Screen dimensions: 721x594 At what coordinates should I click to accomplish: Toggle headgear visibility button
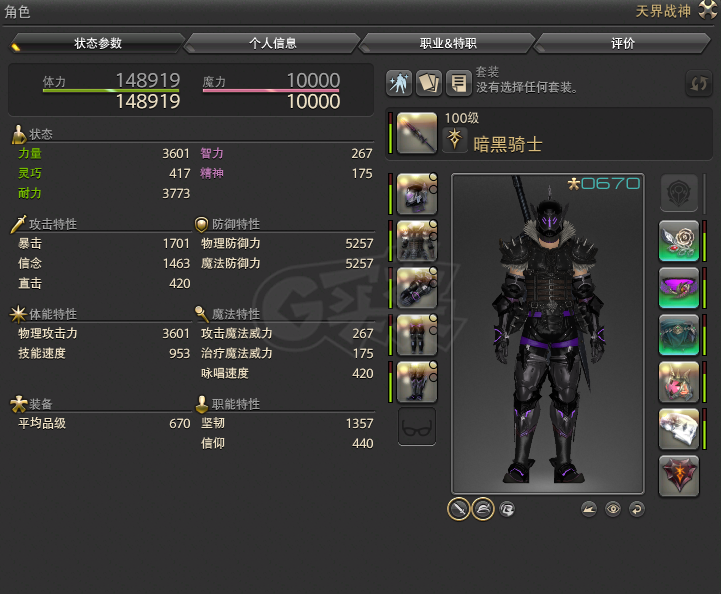483,509
